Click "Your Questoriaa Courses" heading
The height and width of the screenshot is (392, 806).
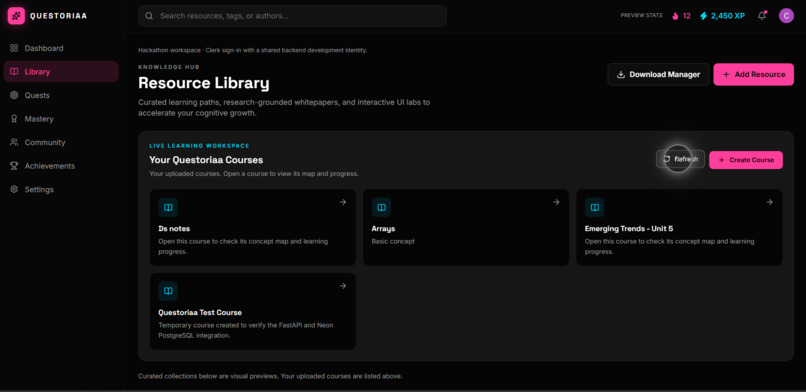point(206,160)
